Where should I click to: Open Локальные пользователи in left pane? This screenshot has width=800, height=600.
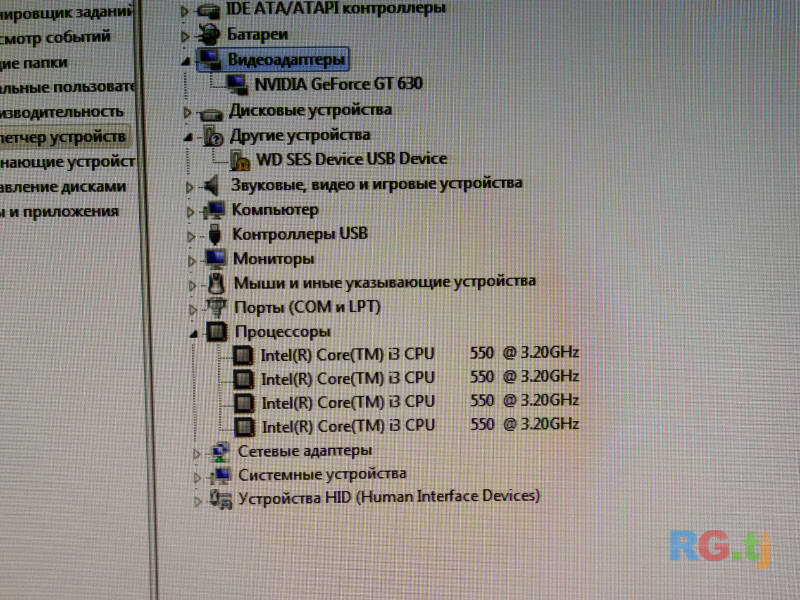(x=67, y=87)
